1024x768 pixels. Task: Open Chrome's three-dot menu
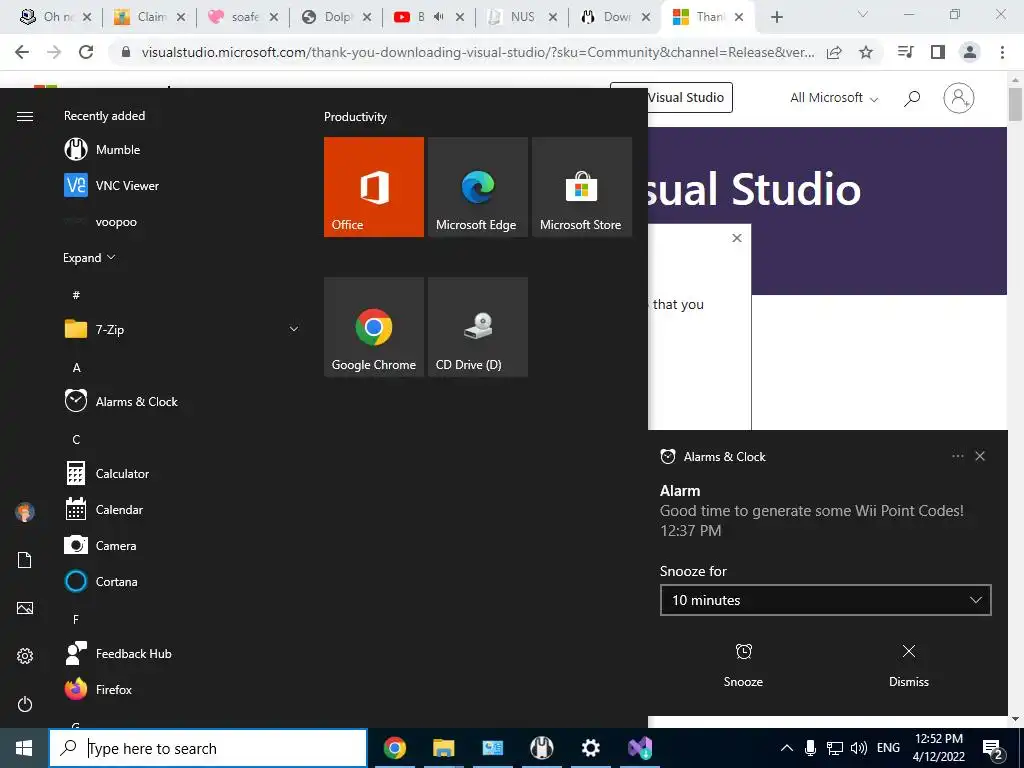1002,52
